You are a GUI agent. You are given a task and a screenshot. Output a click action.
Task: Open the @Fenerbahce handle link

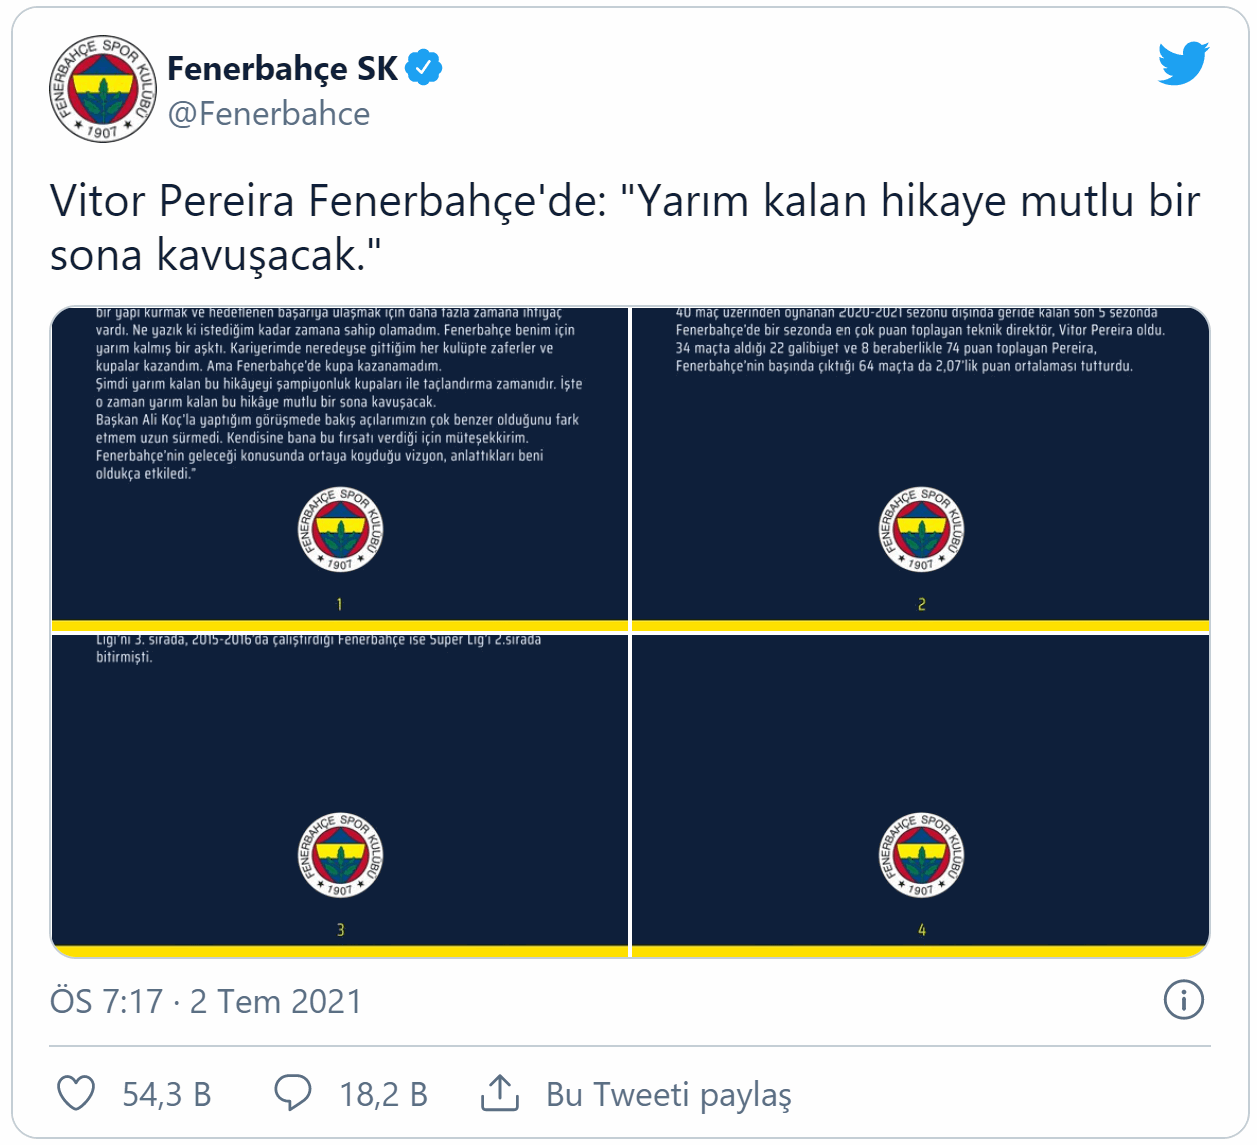(x=269, y=114)
